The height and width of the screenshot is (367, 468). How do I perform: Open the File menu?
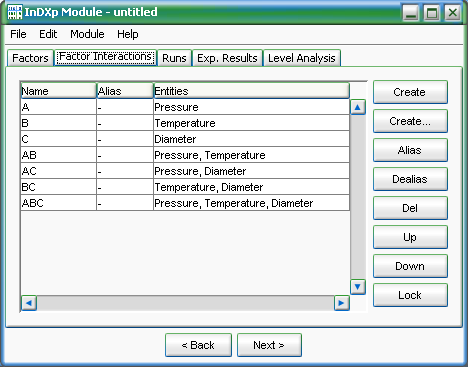(x=18, y=34)
